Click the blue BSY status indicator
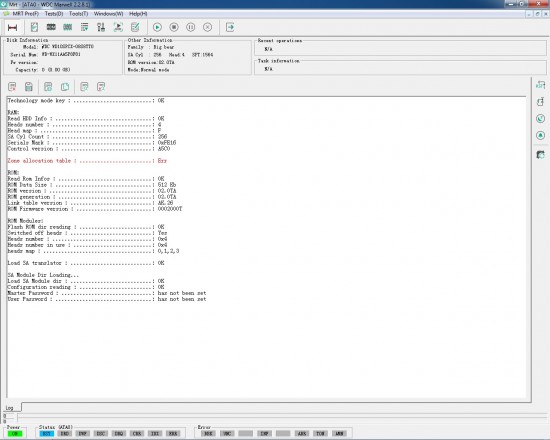The height and width of the screenshot is (440, 550). coord(47,433)
